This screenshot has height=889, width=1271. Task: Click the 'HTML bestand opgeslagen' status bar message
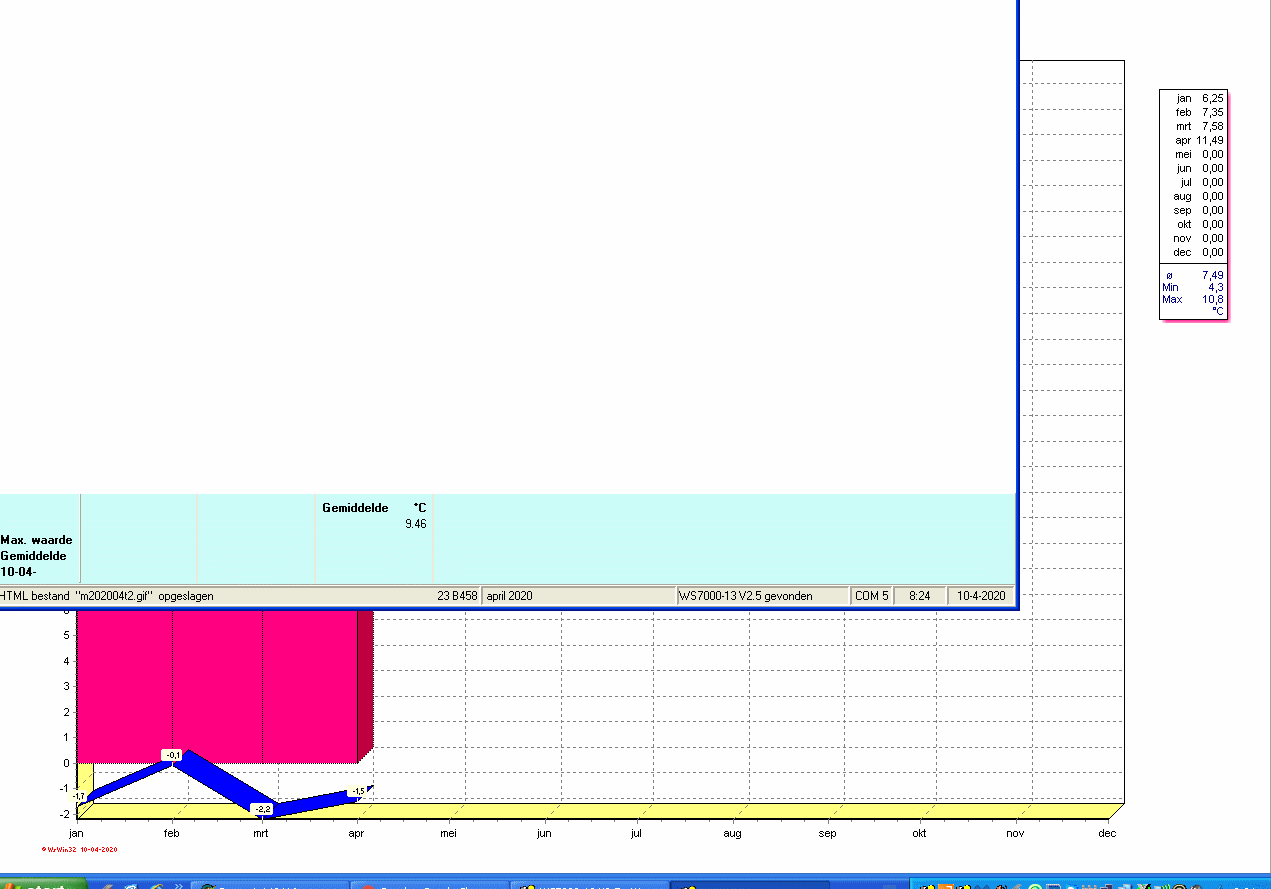pyautogui.click(x=107, y=596)
